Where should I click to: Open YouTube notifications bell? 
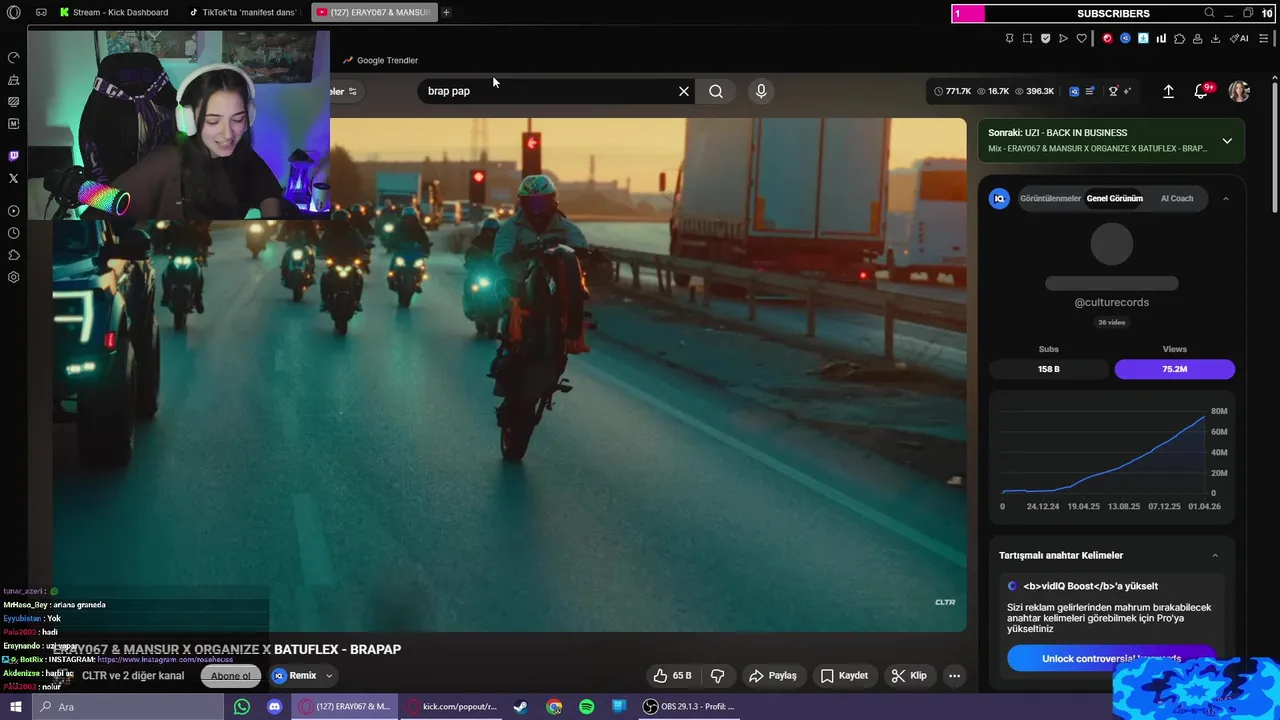pos(1201,91)
